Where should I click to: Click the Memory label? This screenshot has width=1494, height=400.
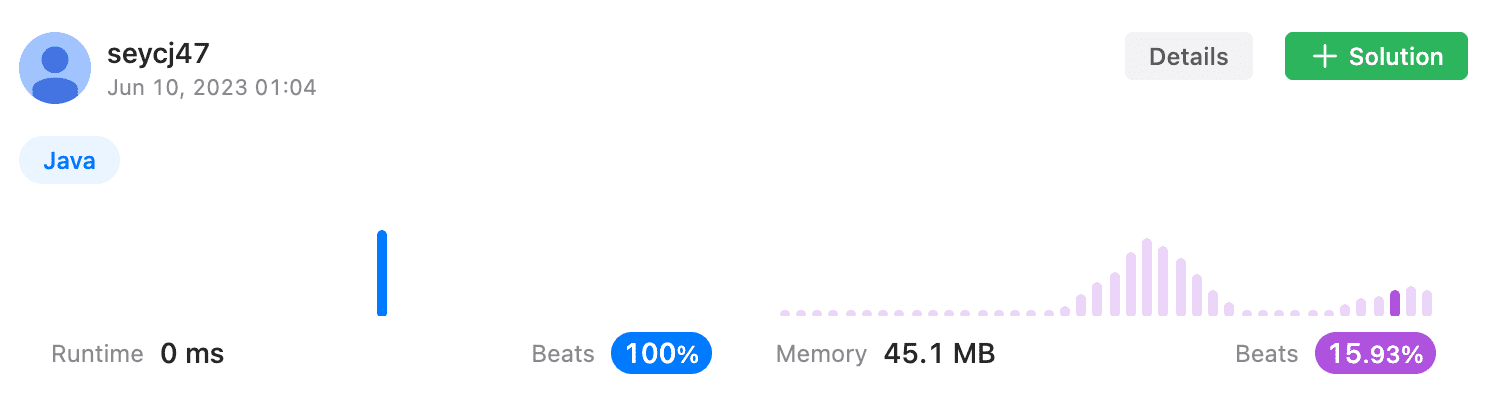(820, 354)
